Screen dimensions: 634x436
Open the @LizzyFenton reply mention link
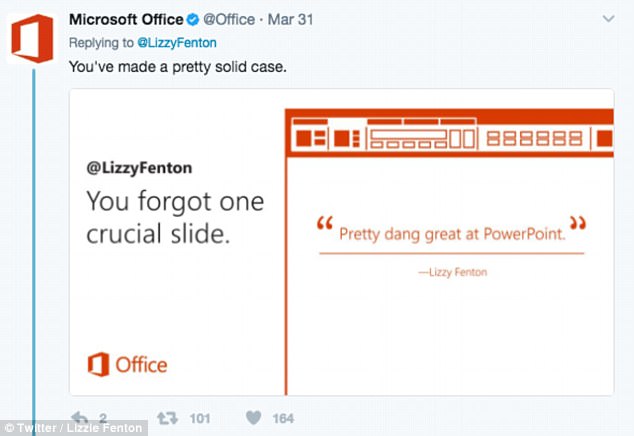coord(177,42)
